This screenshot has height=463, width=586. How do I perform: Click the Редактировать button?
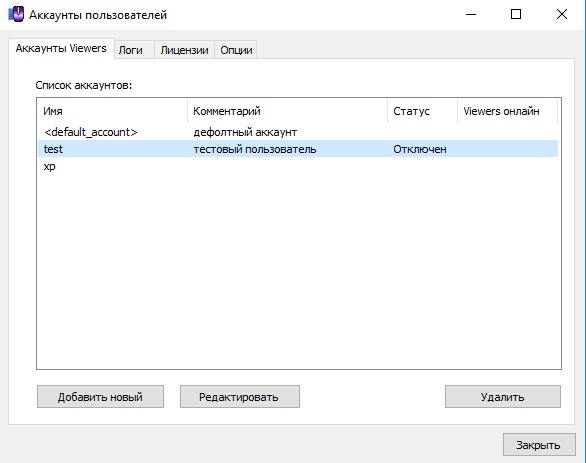click(x=240, y=396)
